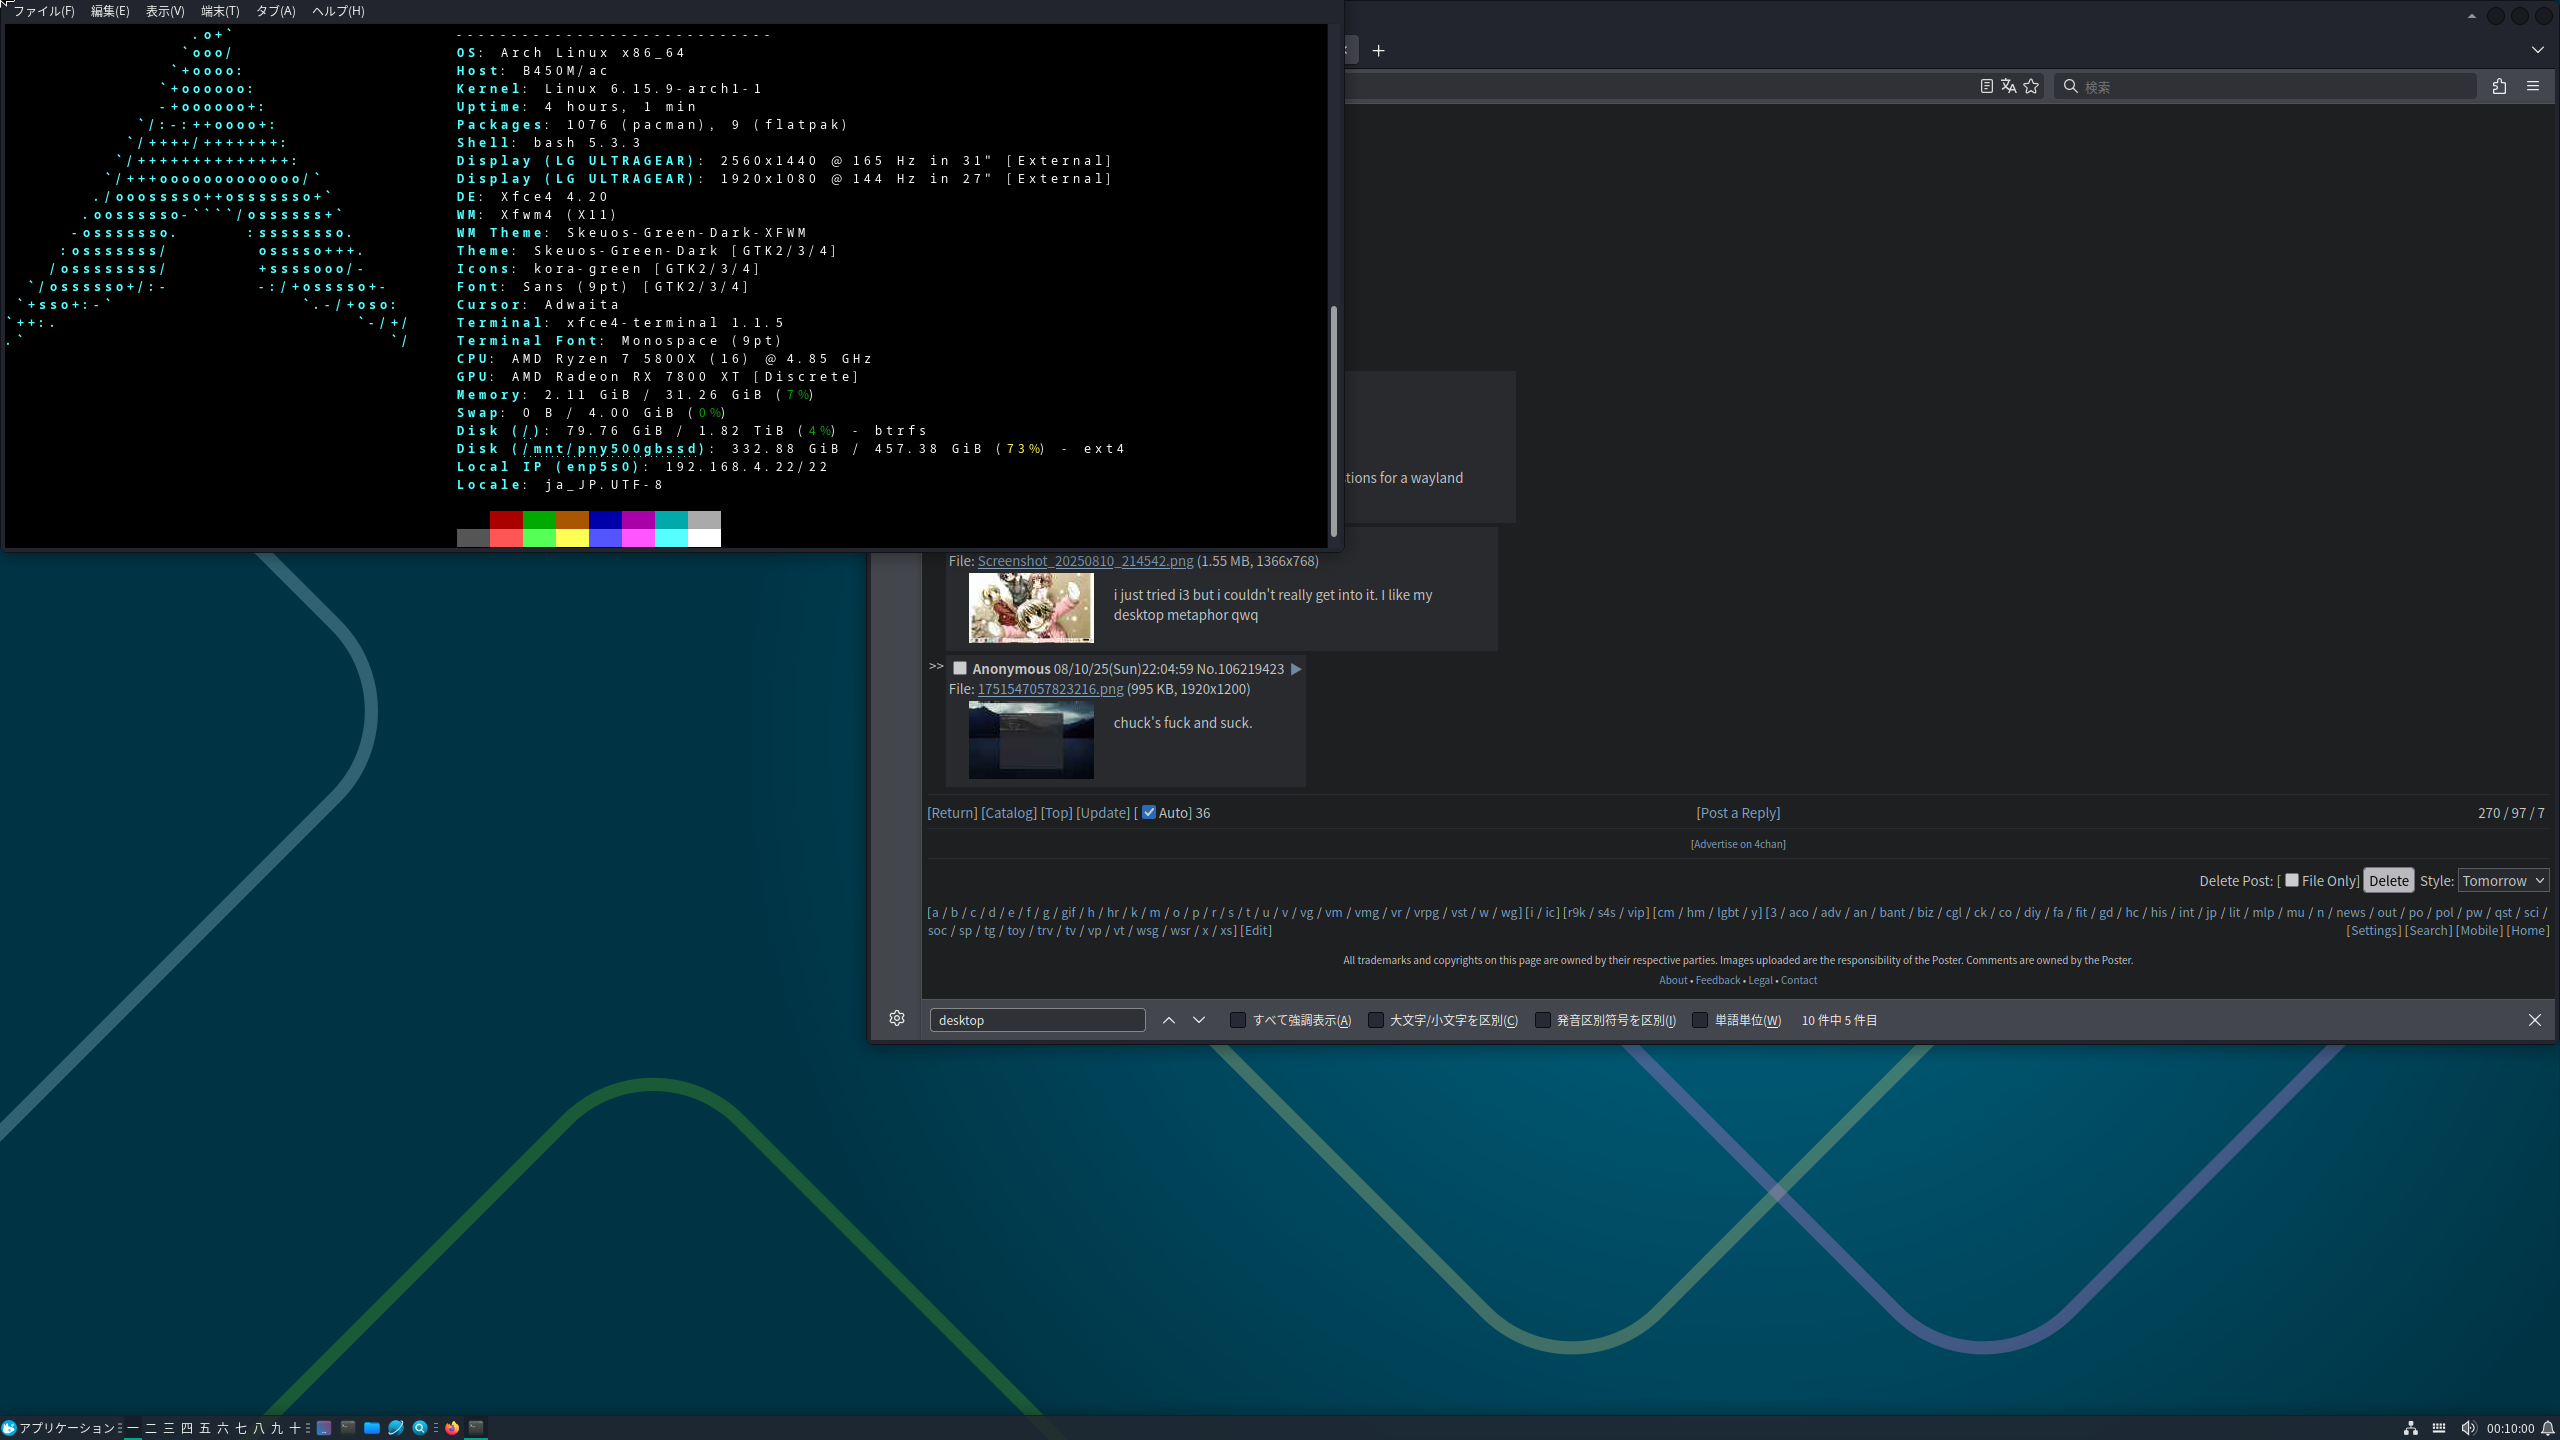The width and height of the screenshot is (2560, 1440).
Task: Open the タブ menu in terminal
Action: point(276,11)
